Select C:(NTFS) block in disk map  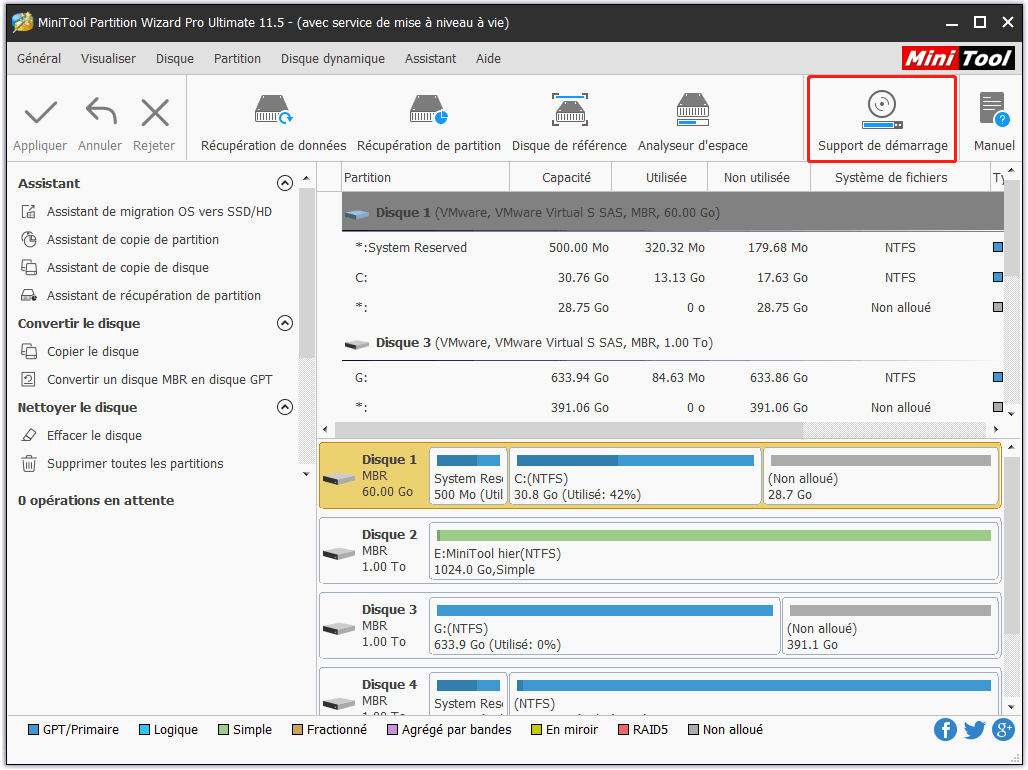635,476
